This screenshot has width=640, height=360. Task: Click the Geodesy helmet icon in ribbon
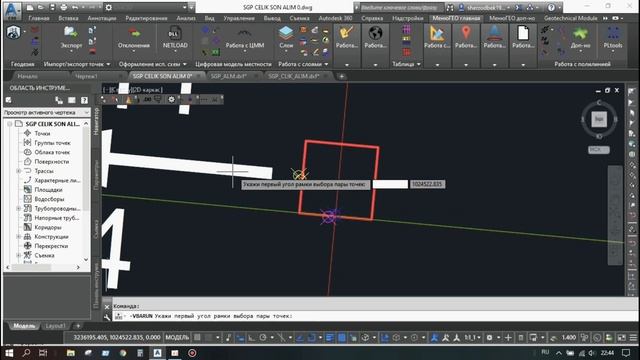click(x=14, y=33)
